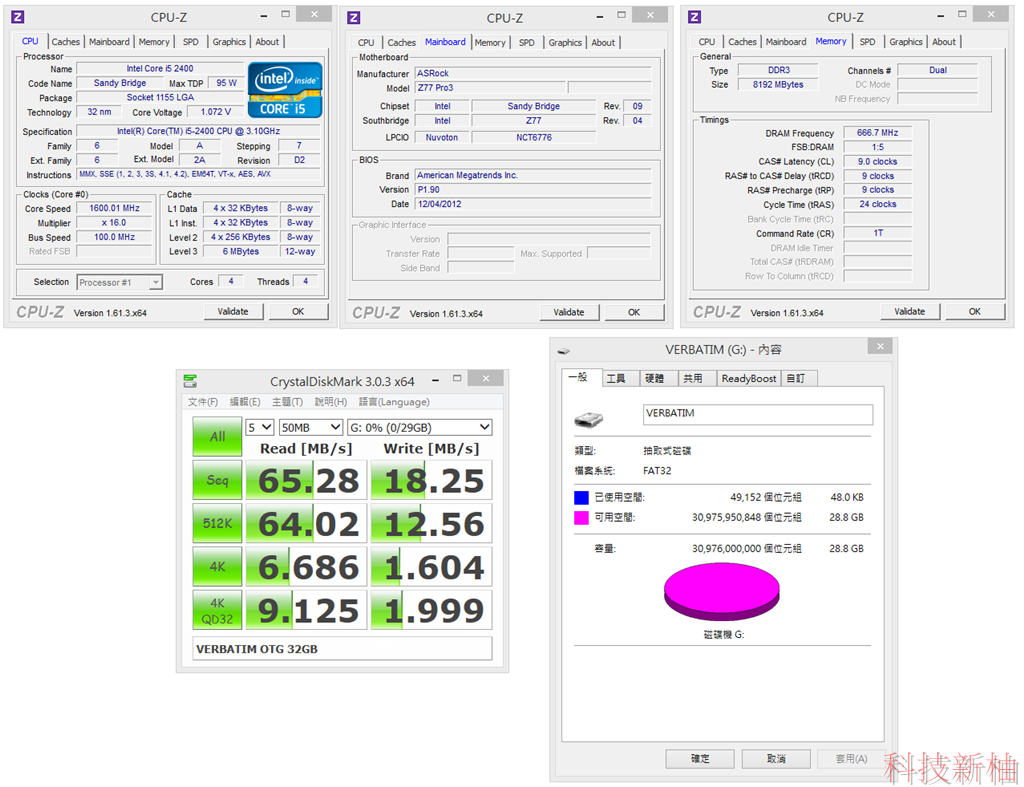Click the drive icon in VERBATIM properties title
The height and width of the screenshot is (787, 1024).
click(564, 351)
